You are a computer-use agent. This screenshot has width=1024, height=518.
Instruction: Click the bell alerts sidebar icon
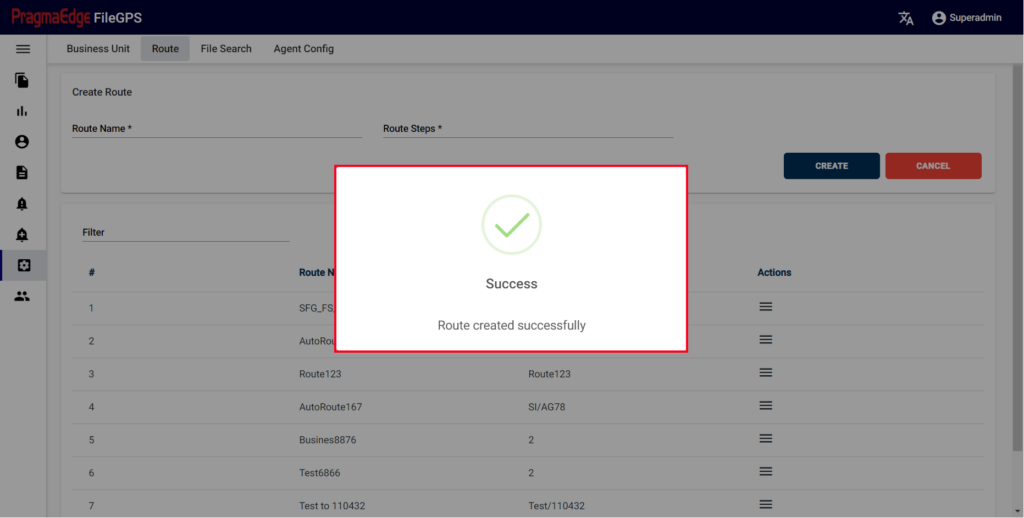[x=22, y=204]
